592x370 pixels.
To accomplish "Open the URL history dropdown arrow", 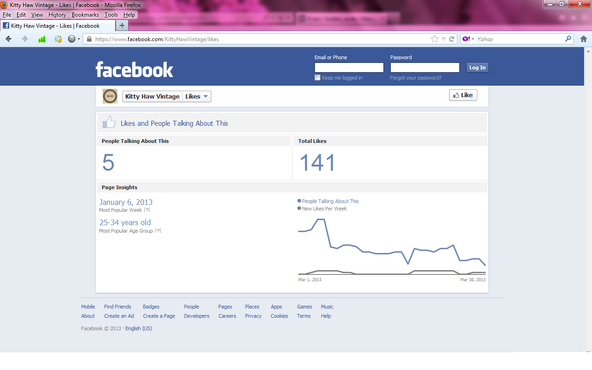I will (x=444, y=39).
